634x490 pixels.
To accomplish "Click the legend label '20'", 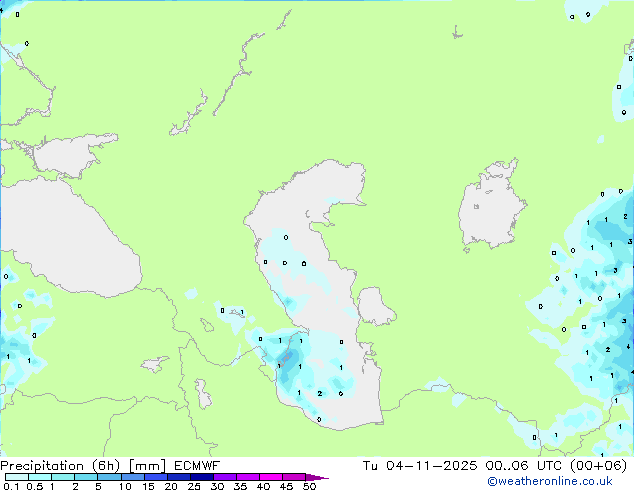I will tap(171, 486).
